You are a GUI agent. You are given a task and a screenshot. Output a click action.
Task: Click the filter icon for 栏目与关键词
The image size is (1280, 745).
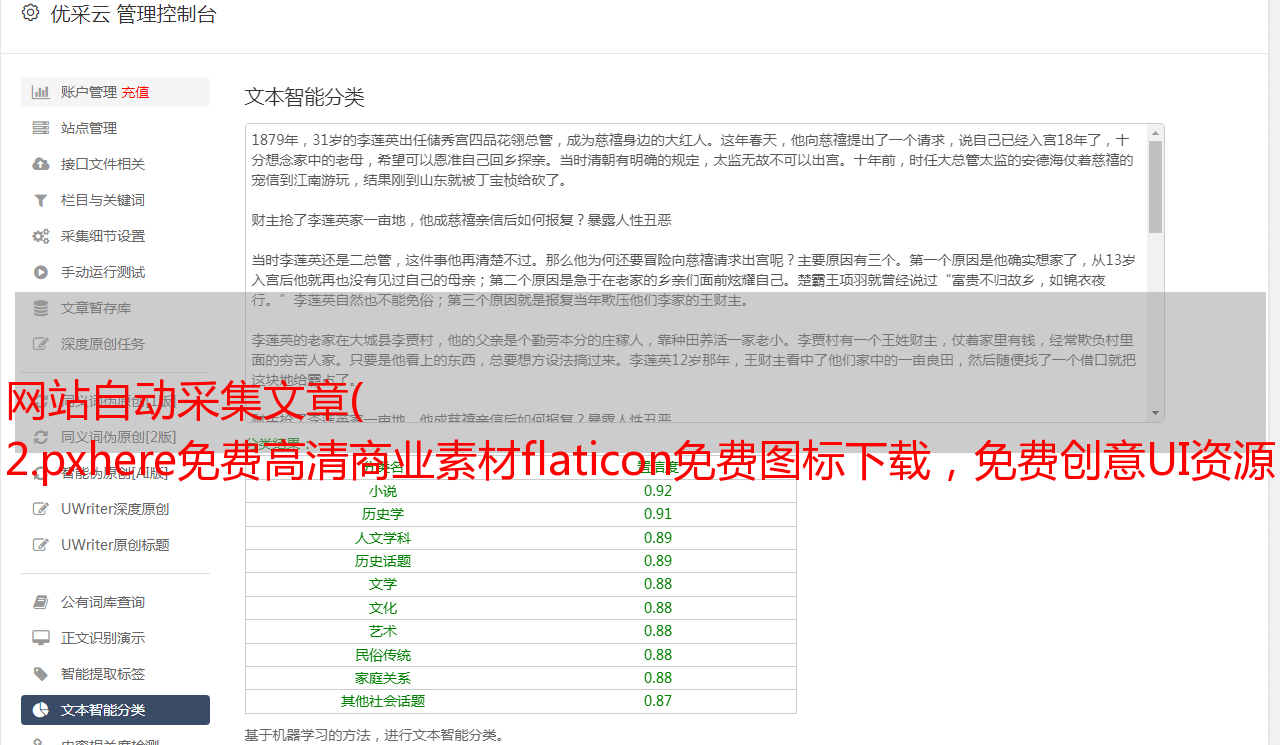click(x=41, y=200)
